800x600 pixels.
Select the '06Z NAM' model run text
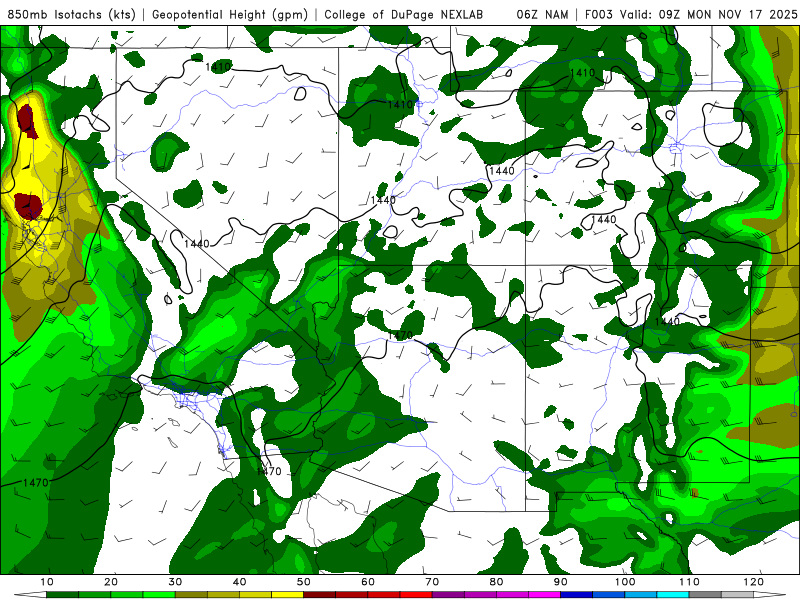click(x=542, y=14)
